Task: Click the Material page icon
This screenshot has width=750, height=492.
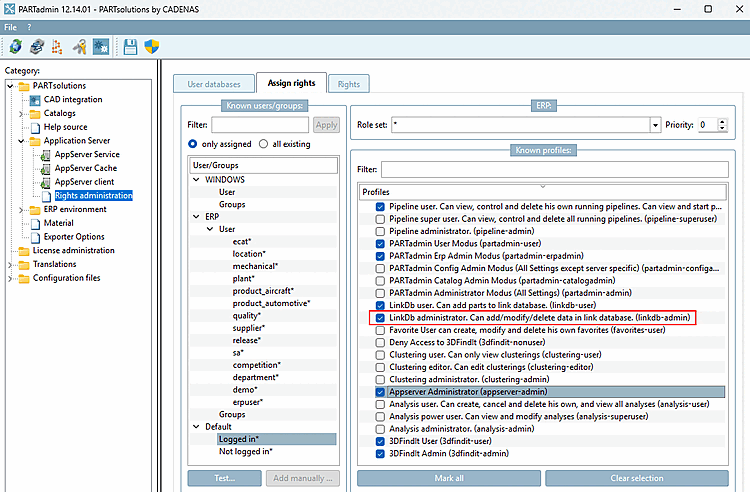Action: tap(35, 223)
